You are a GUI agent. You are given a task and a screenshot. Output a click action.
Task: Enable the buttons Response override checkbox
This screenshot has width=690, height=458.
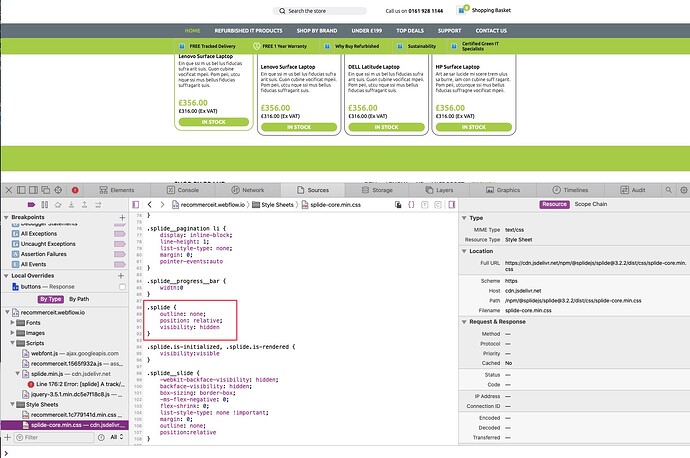click(122, 287)
